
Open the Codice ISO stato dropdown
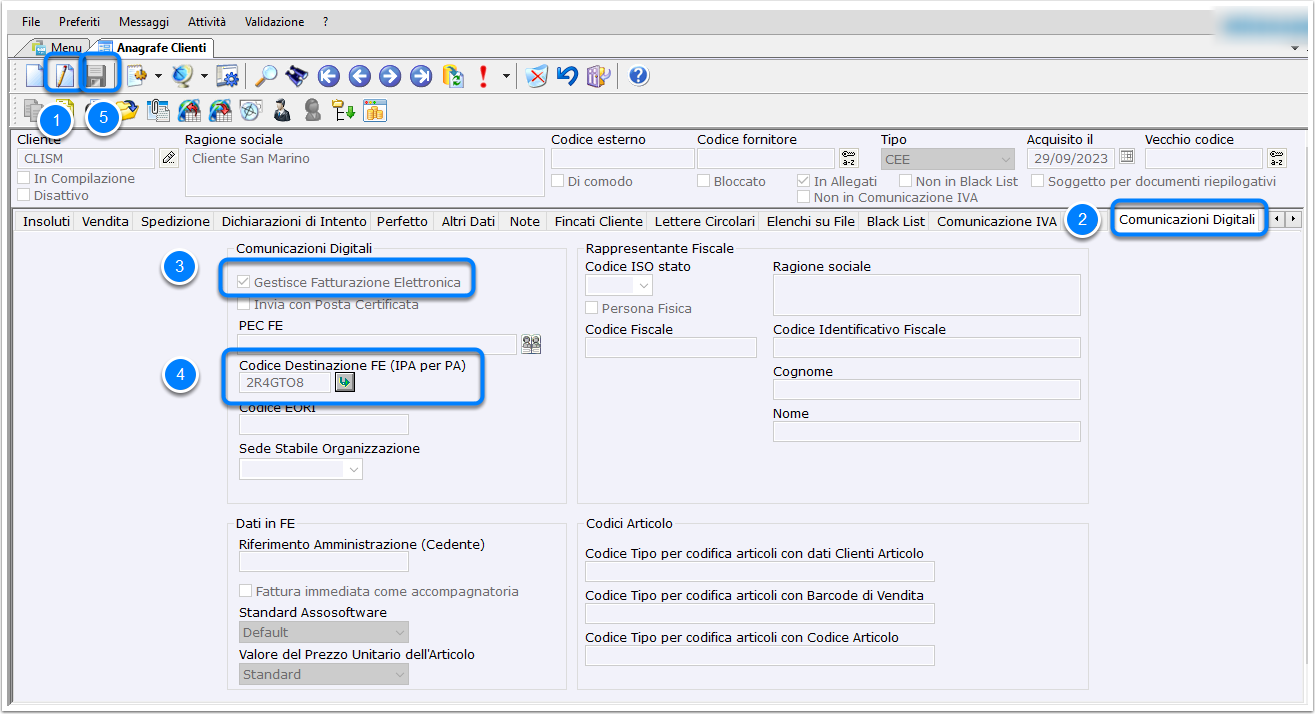(x=619, y=286)
